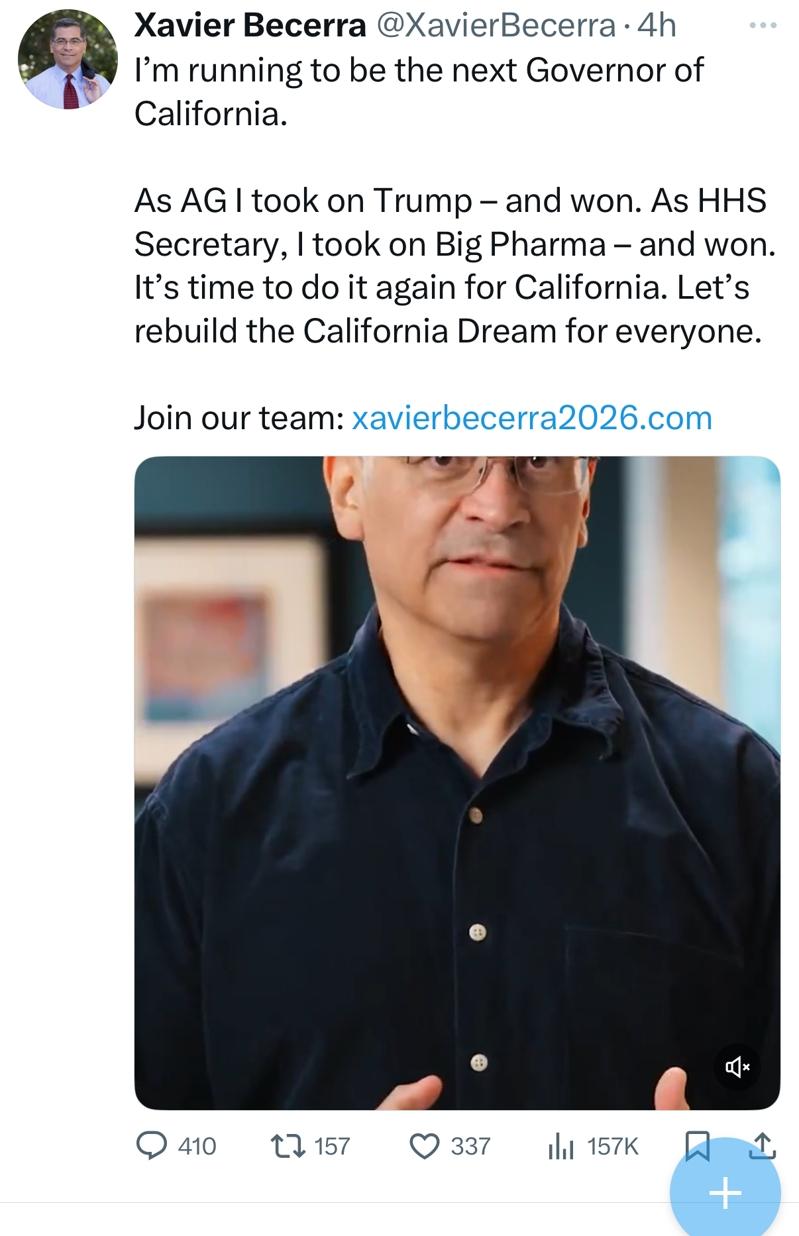The width and height of the screenshot is (799, 1236).
Task: View post analytics bar chart icon
Action: click(x=561, y=1146)
